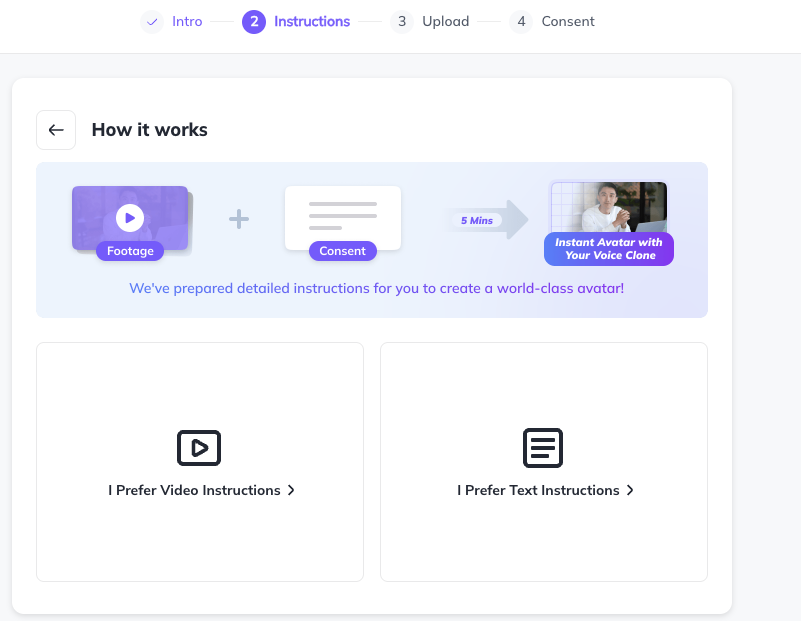
Task: Choose I Prefer Text Instructions
Action: [538, 490]
